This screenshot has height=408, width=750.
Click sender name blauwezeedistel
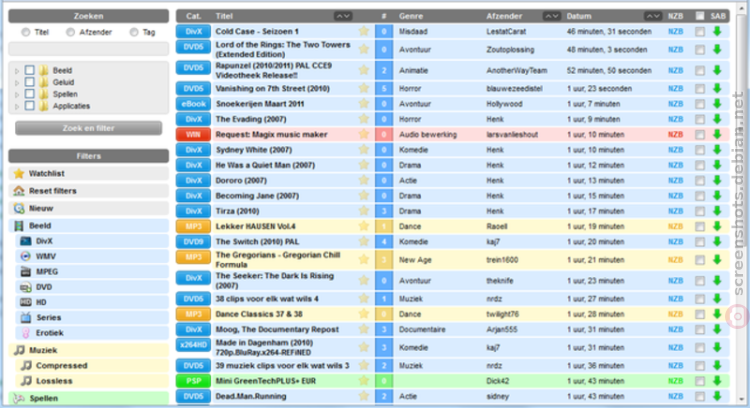514,88
